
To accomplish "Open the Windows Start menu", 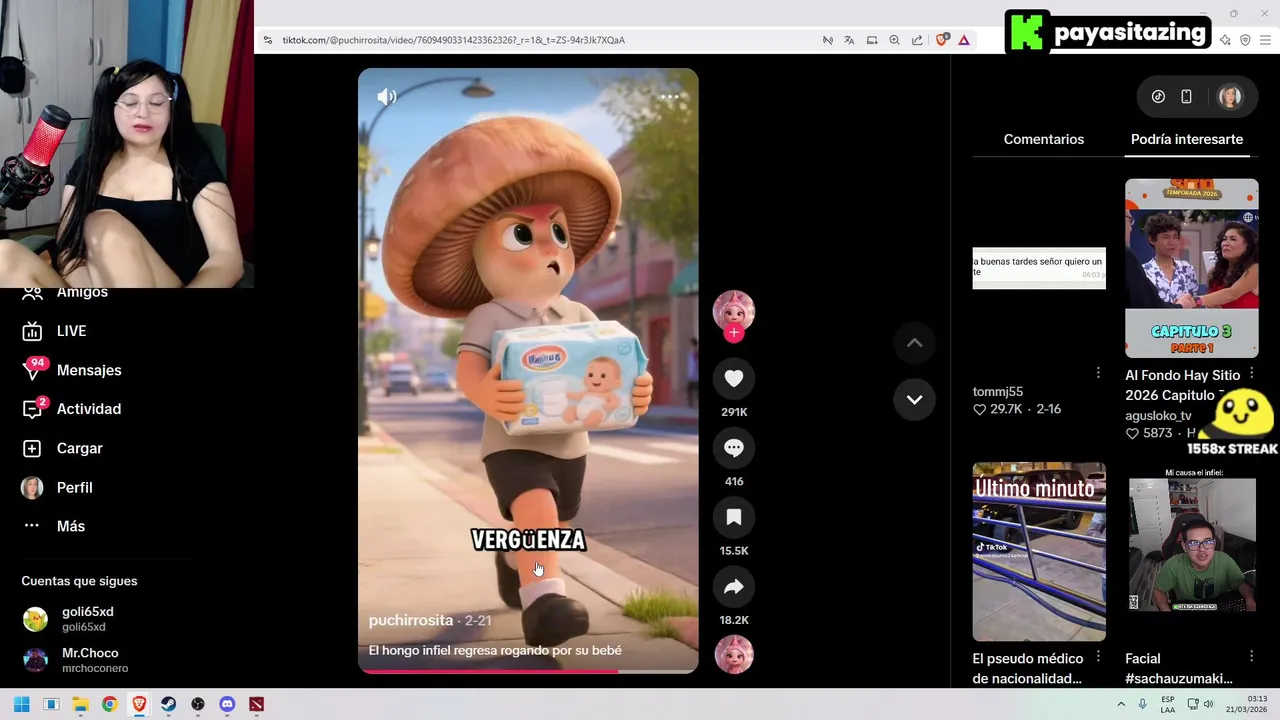I will (x=21, y=704).
